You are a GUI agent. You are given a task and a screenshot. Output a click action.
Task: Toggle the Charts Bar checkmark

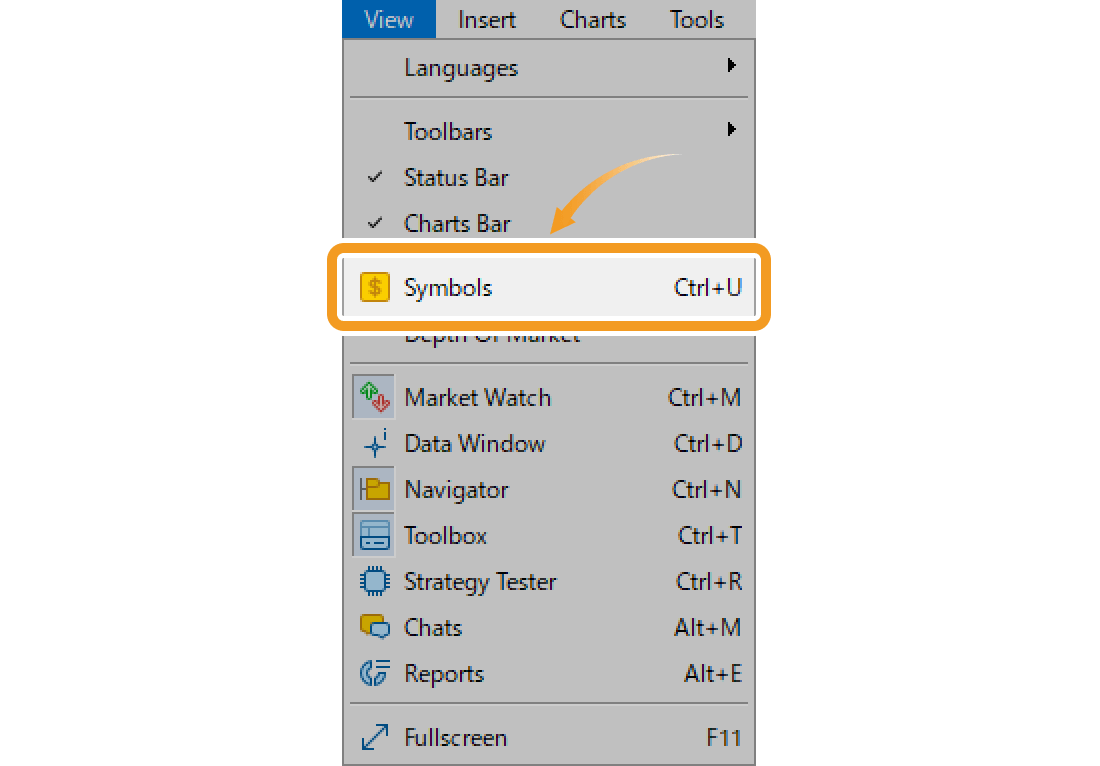pyautogui.click(x=375, y=223)
